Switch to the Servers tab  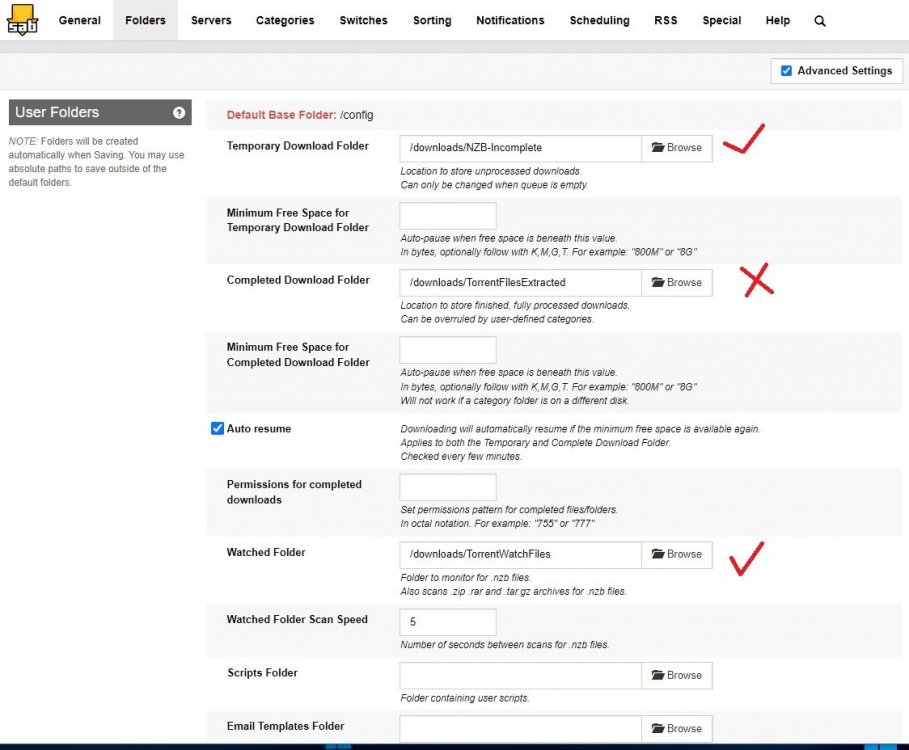pyautogui.click(x=211, y=20)
